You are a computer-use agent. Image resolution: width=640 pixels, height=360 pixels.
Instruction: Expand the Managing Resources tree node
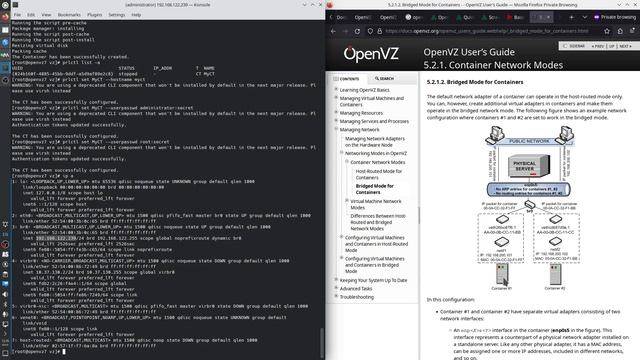click(336, 112)
